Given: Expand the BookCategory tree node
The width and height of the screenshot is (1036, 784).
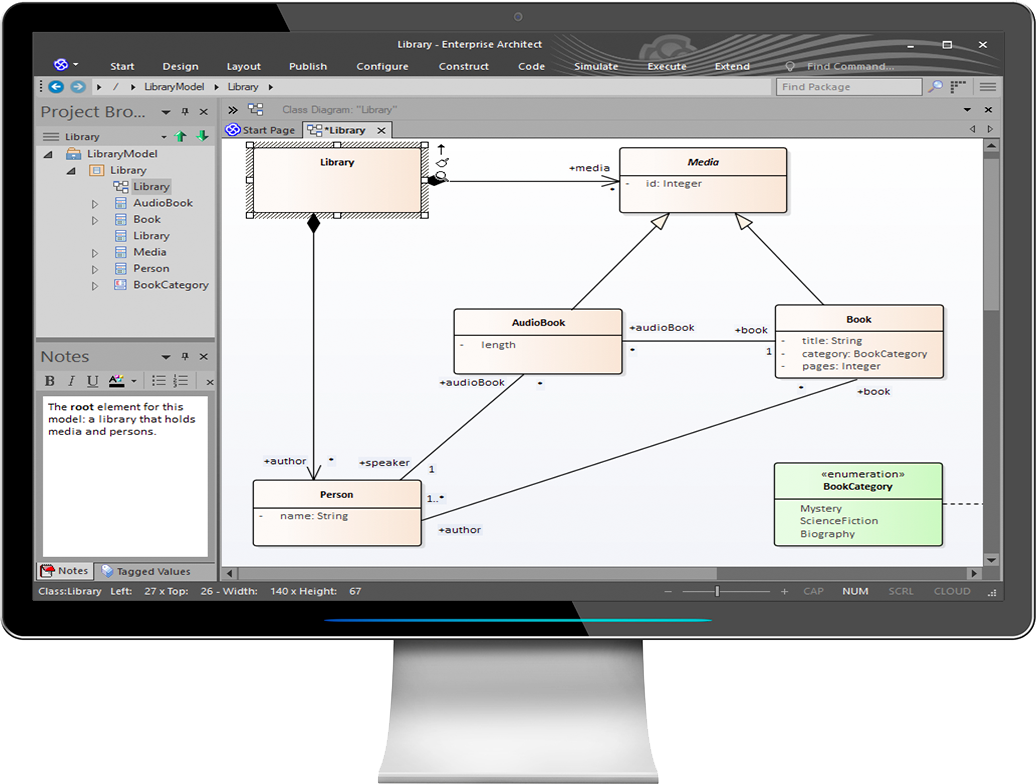Looking at the screenshot, I should [95, 286].
